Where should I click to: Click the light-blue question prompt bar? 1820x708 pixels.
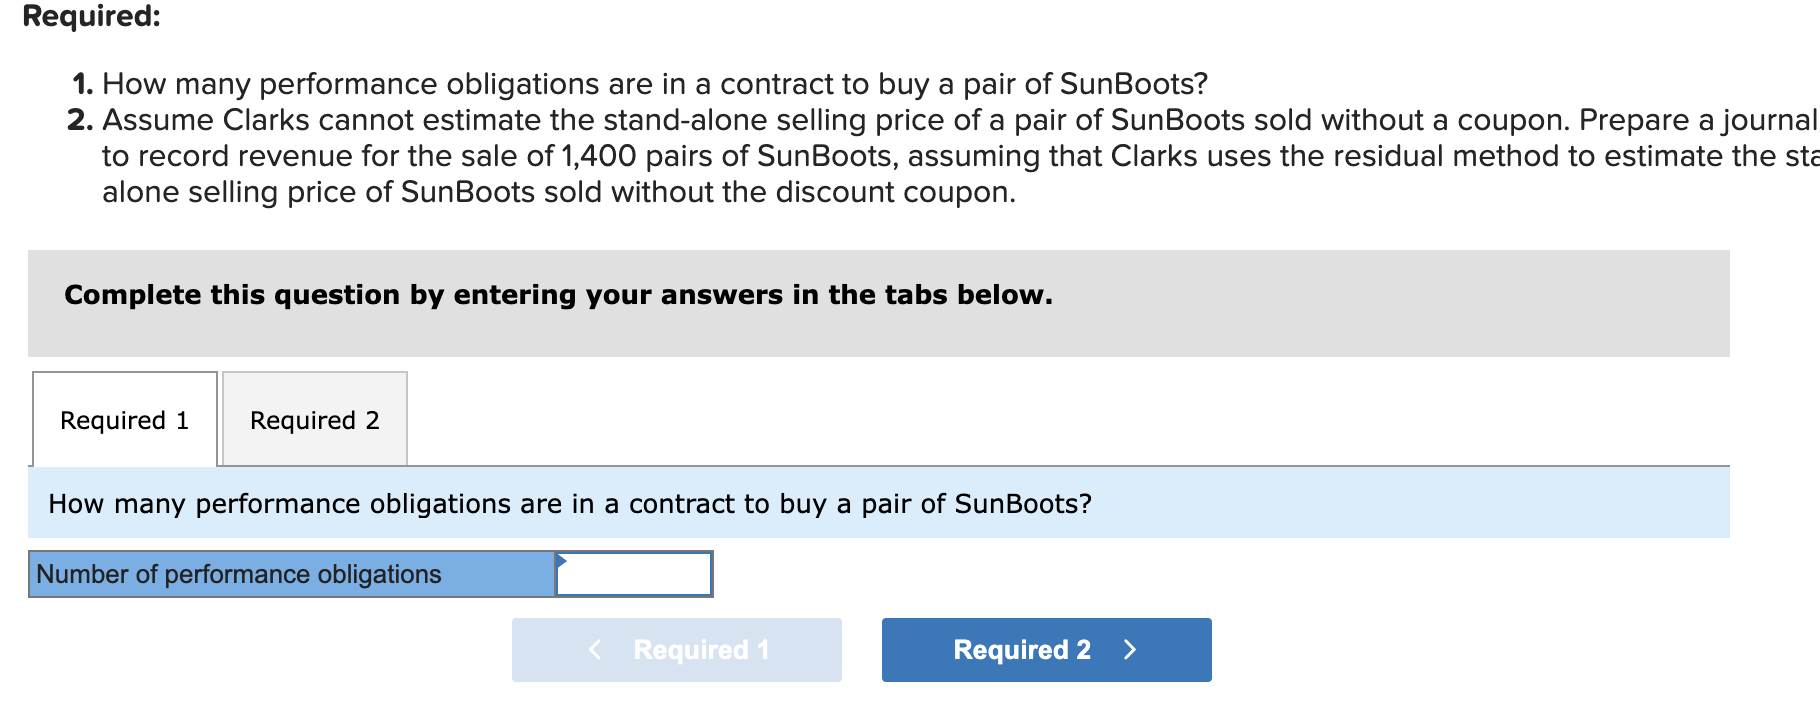(x=878, y=504)
